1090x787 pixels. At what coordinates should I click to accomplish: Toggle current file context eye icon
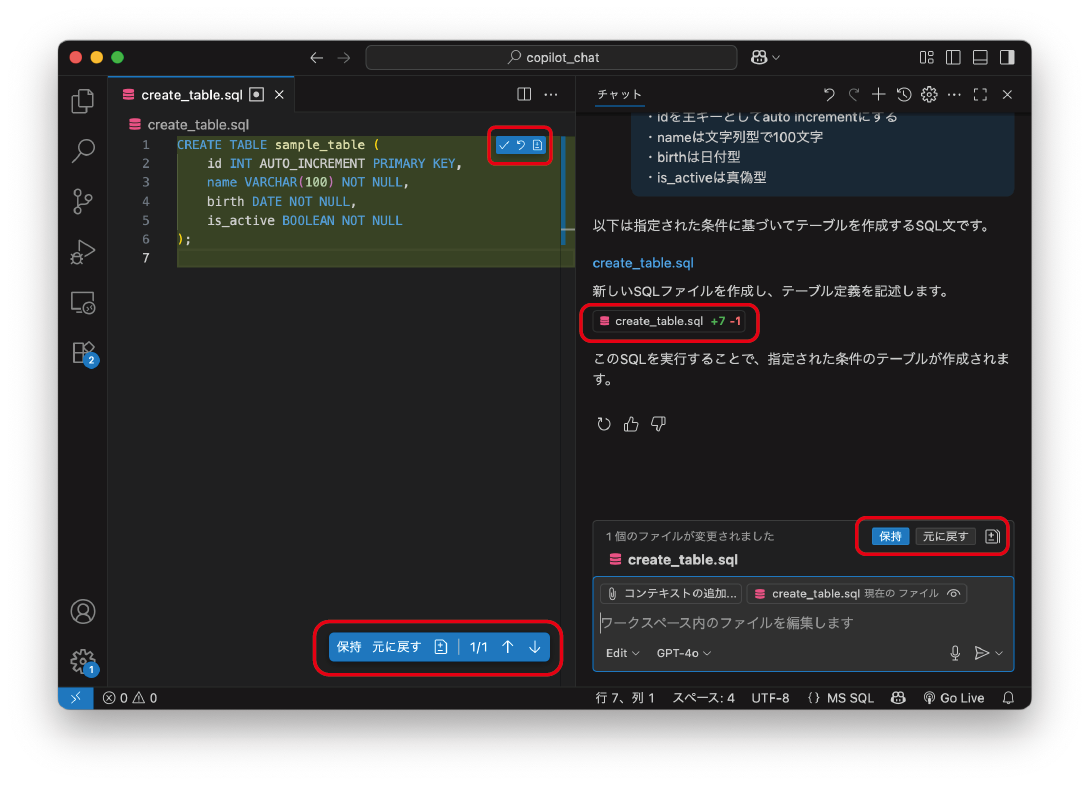click(954, 594)
